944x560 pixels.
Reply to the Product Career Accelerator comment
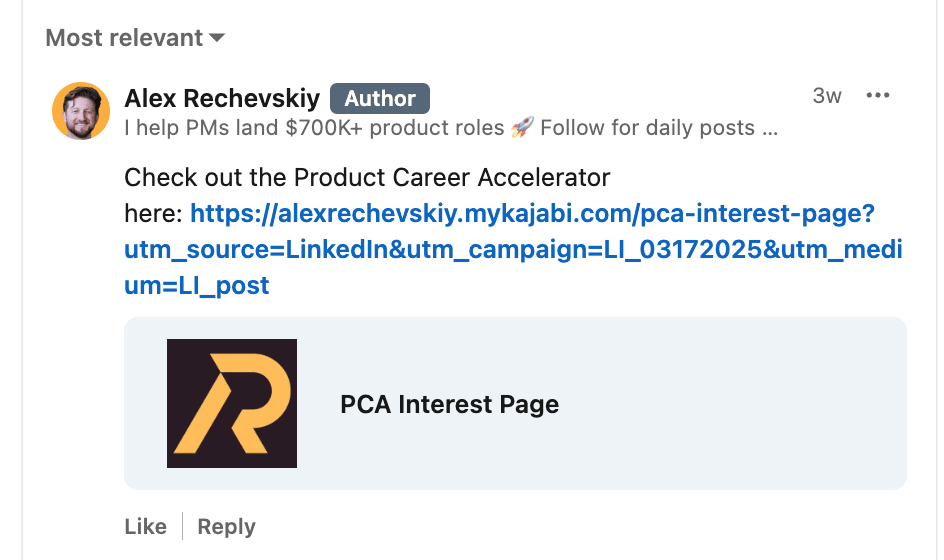(x=226, y=526)
